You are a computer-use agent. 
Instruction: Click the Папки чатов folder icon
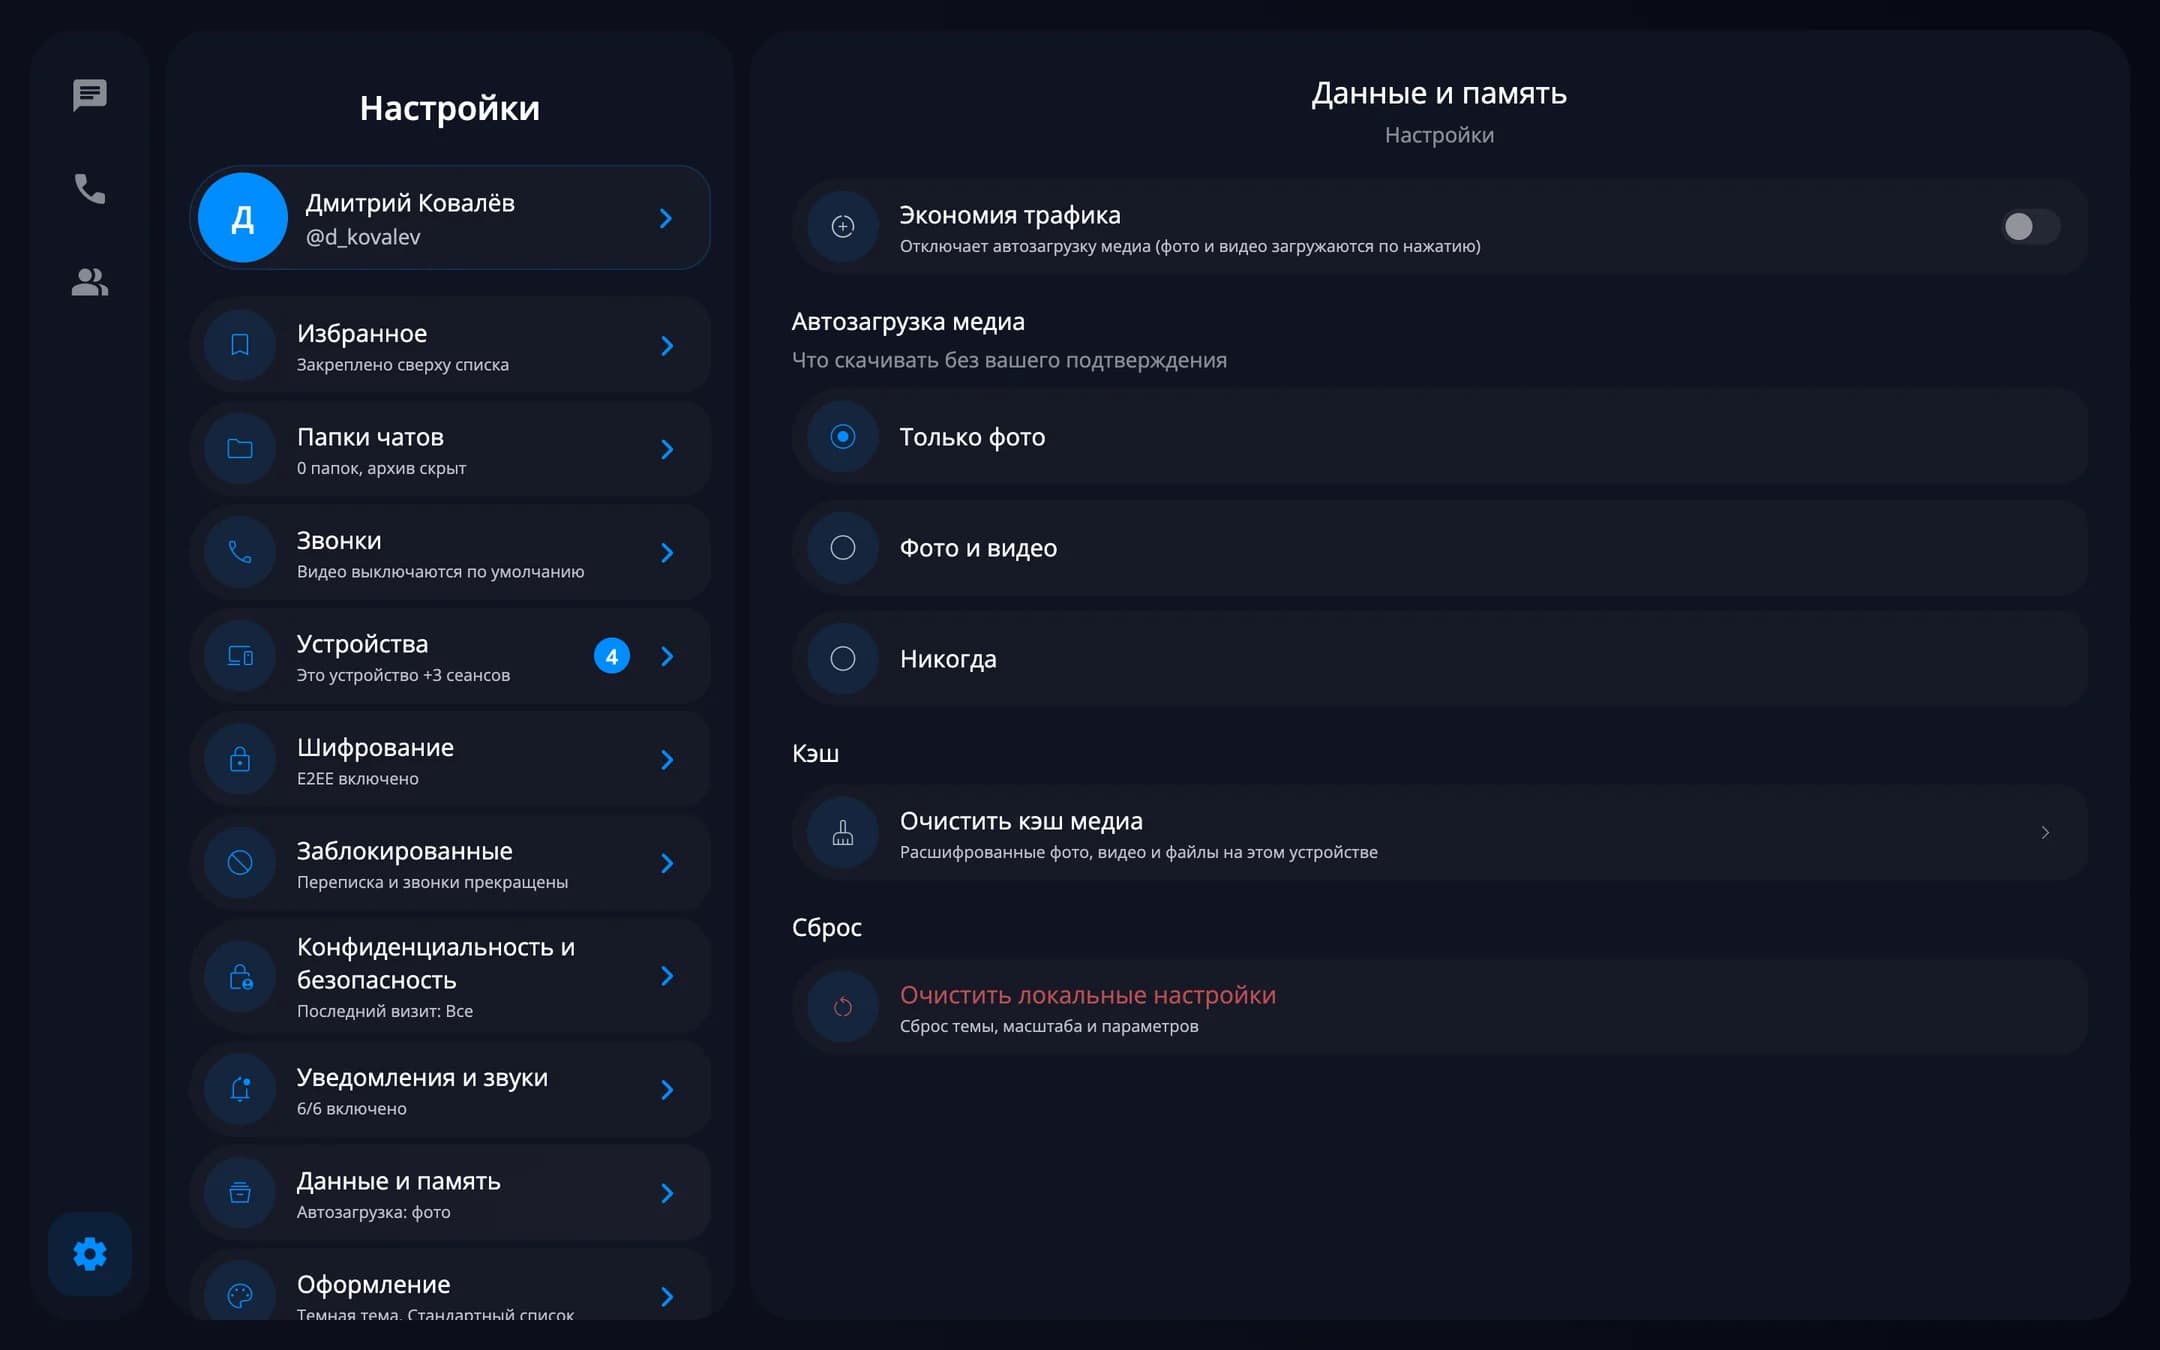coord(240,449)
